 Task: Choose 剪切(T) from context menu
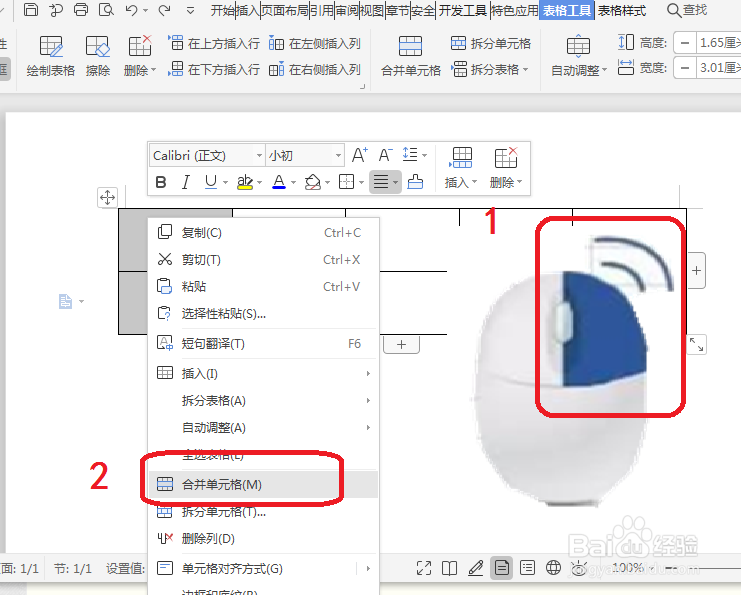click(263, 259)
